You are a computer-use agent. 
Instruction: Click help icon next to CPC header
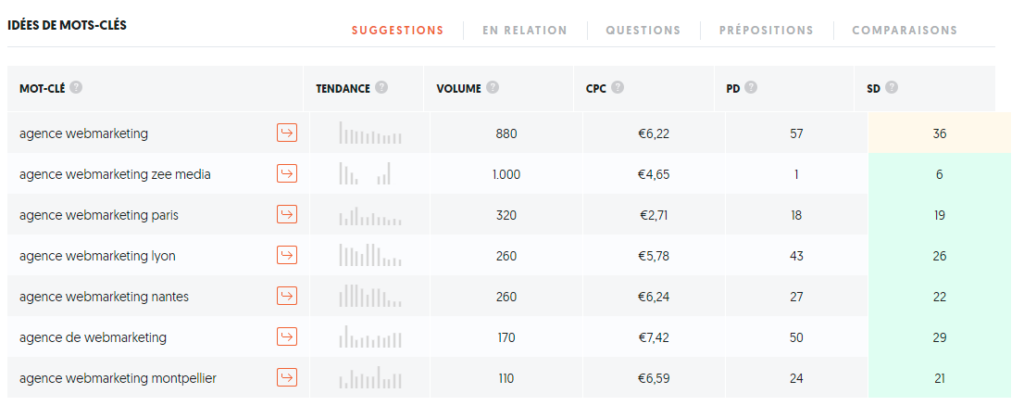click(x=617, y=87)
